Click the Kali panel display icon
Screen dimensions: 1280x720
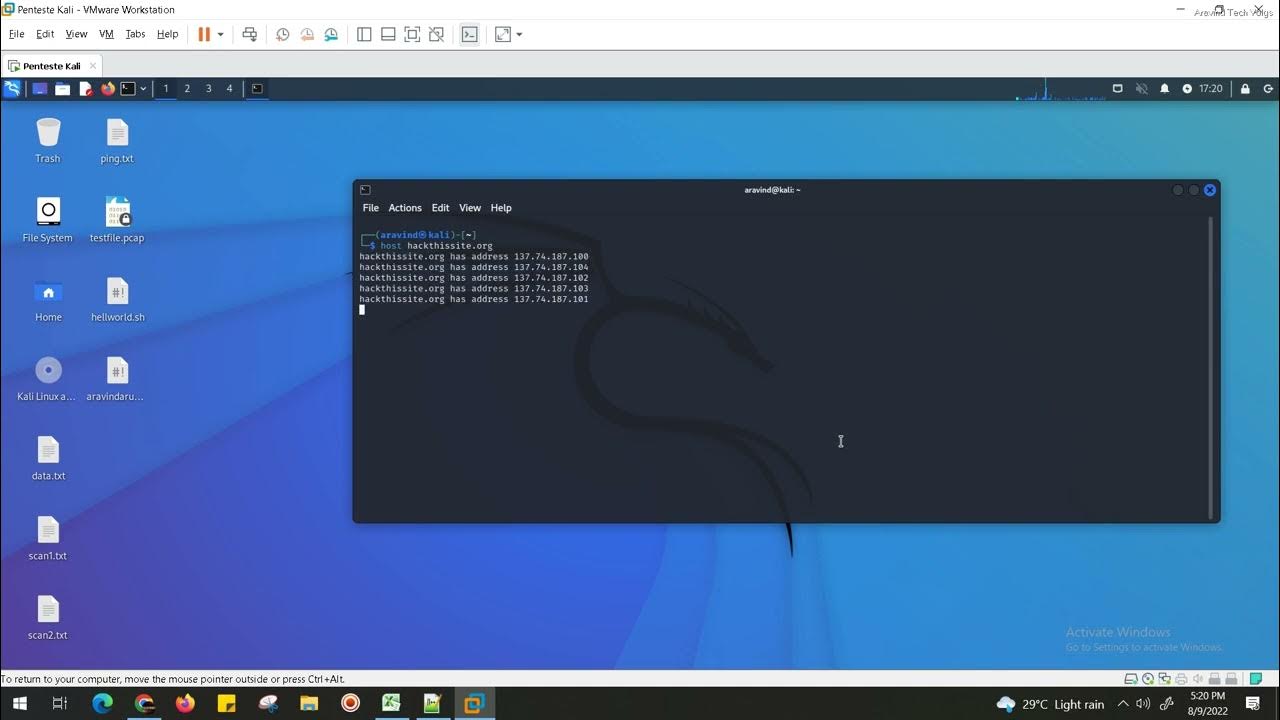click(1118, 88)
